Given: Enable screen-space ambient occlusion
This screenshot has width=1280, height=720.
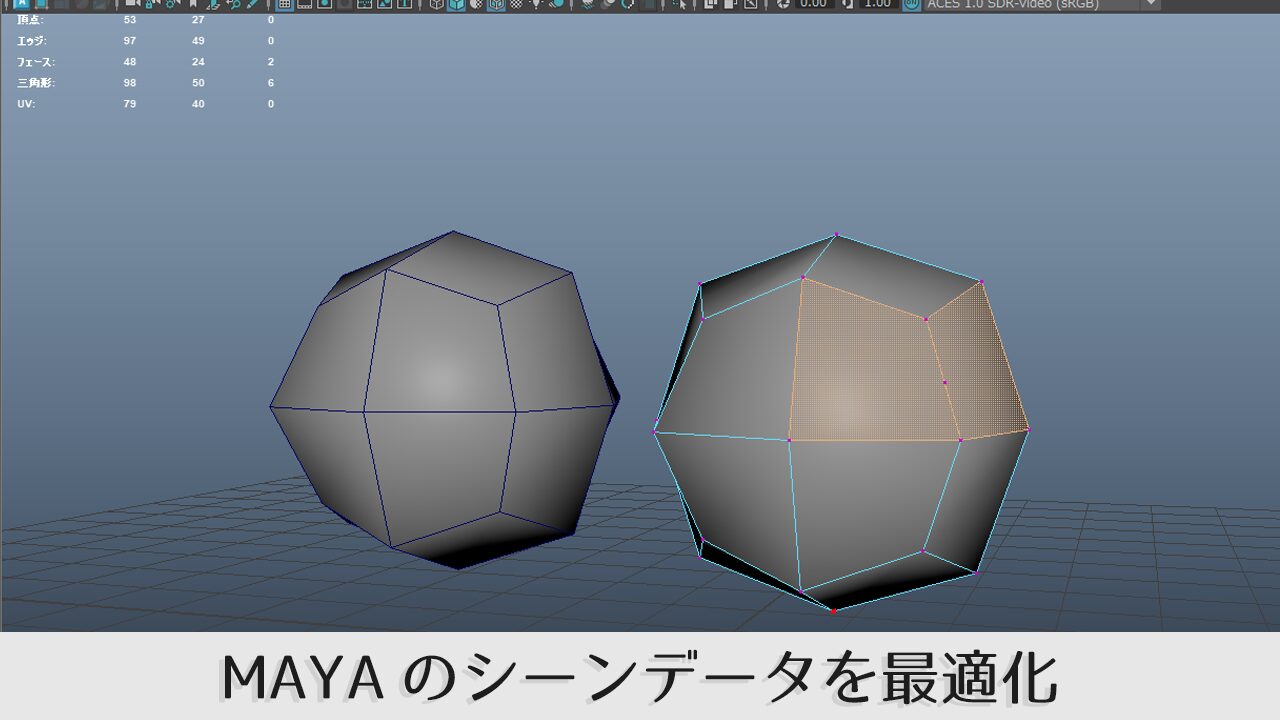Looking at the screenshot, I should tap(609, 7).
